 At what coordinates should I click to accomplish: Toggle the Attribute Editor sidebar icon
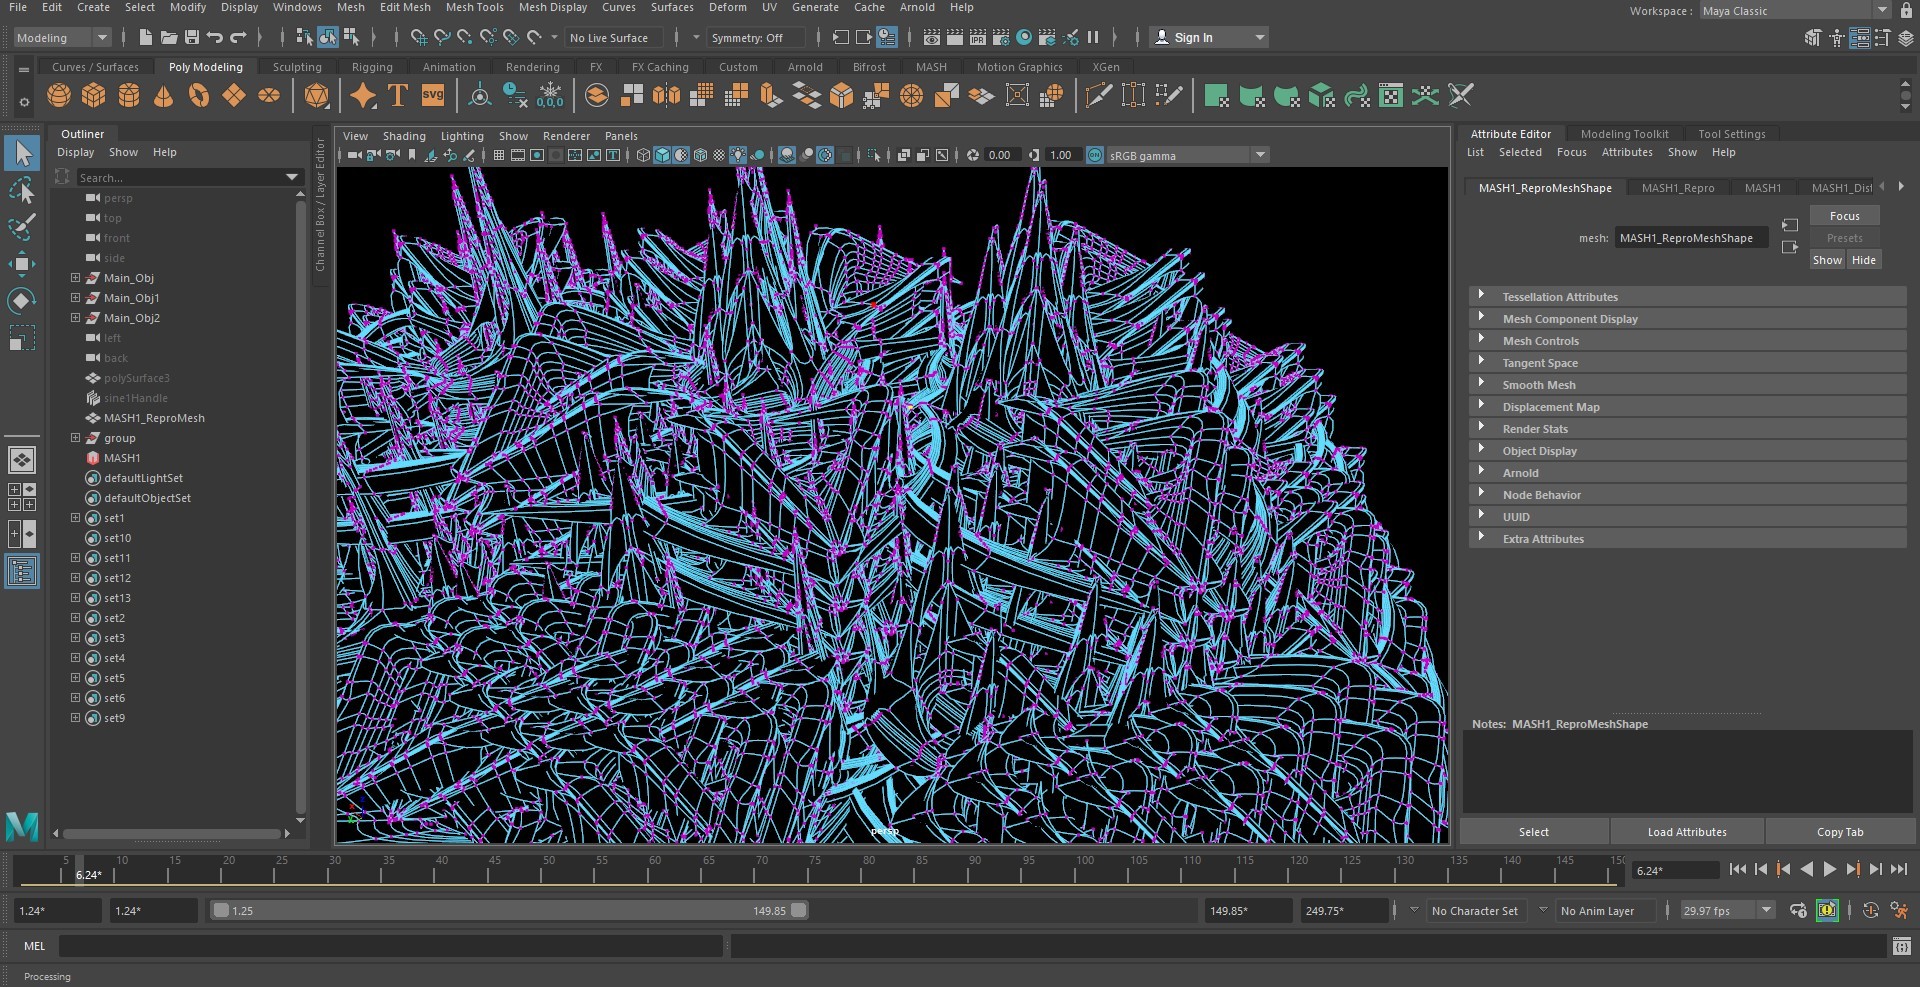pyautogui.click(x=1860, y=38)
